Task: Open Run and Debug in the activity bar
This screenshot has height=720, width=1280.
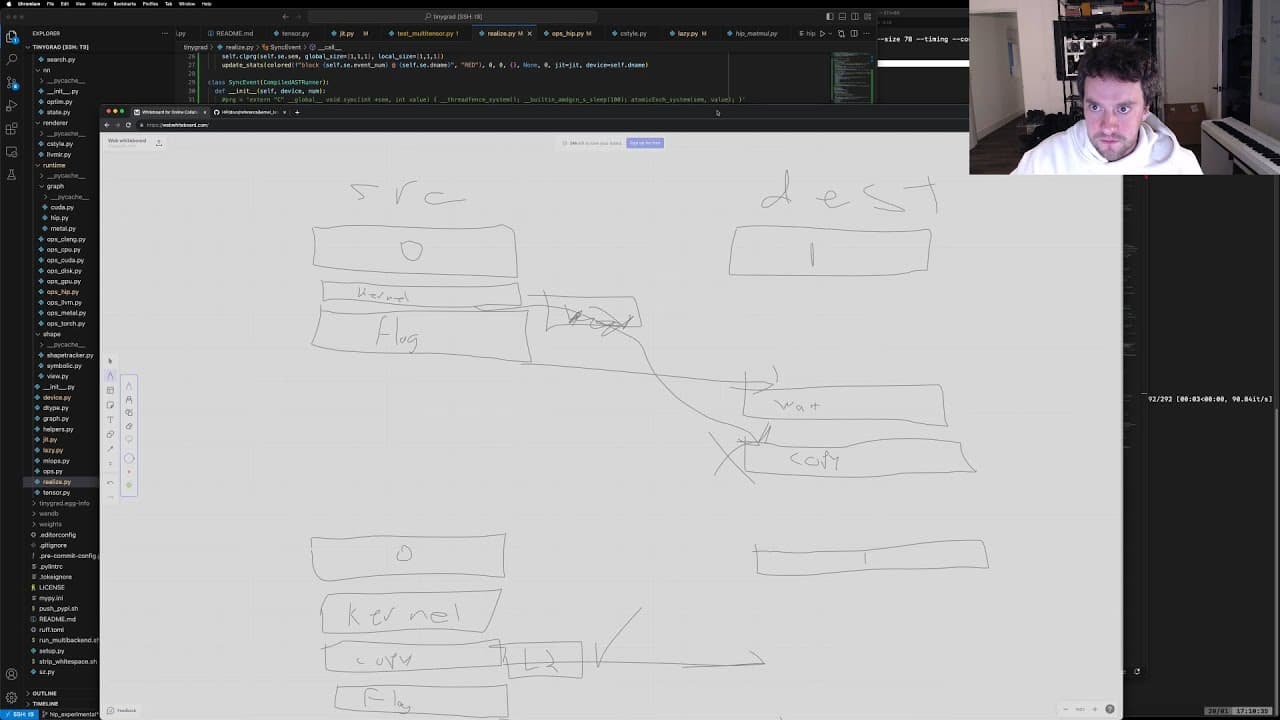Action: click(12, 106)
